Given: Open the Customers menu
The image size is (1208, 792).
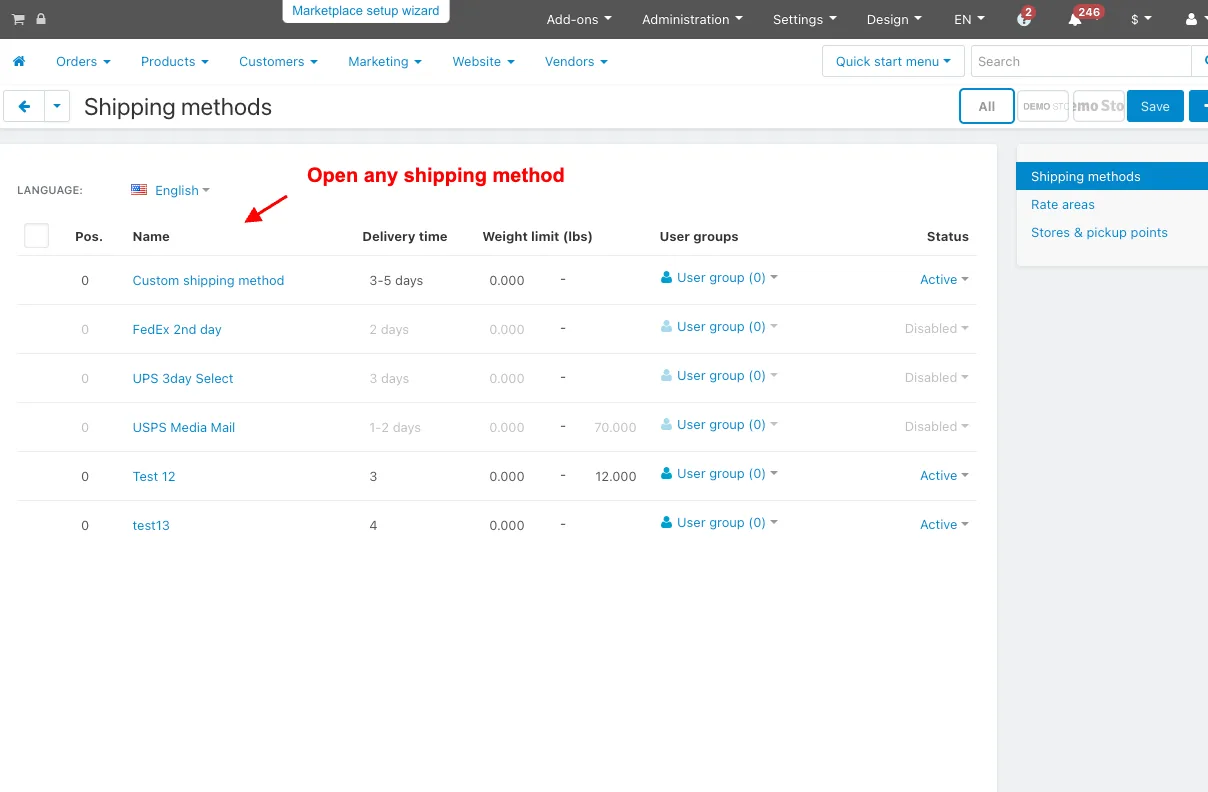Looking at the screenshot, I should (278, 61).
